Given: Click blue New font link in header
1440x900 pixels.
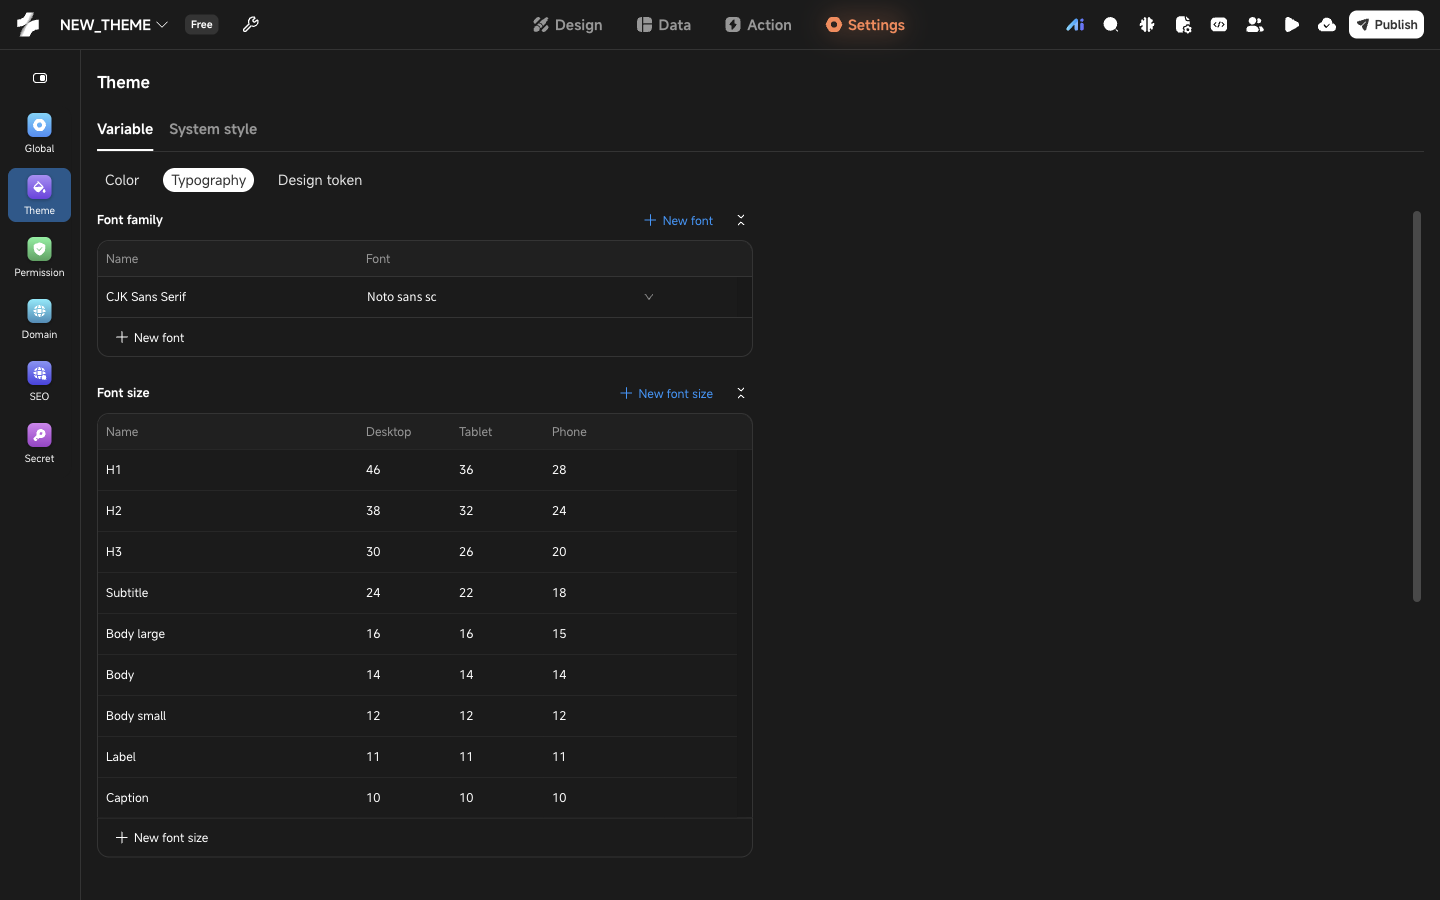Looking at the screenshot, I should 678,220.
